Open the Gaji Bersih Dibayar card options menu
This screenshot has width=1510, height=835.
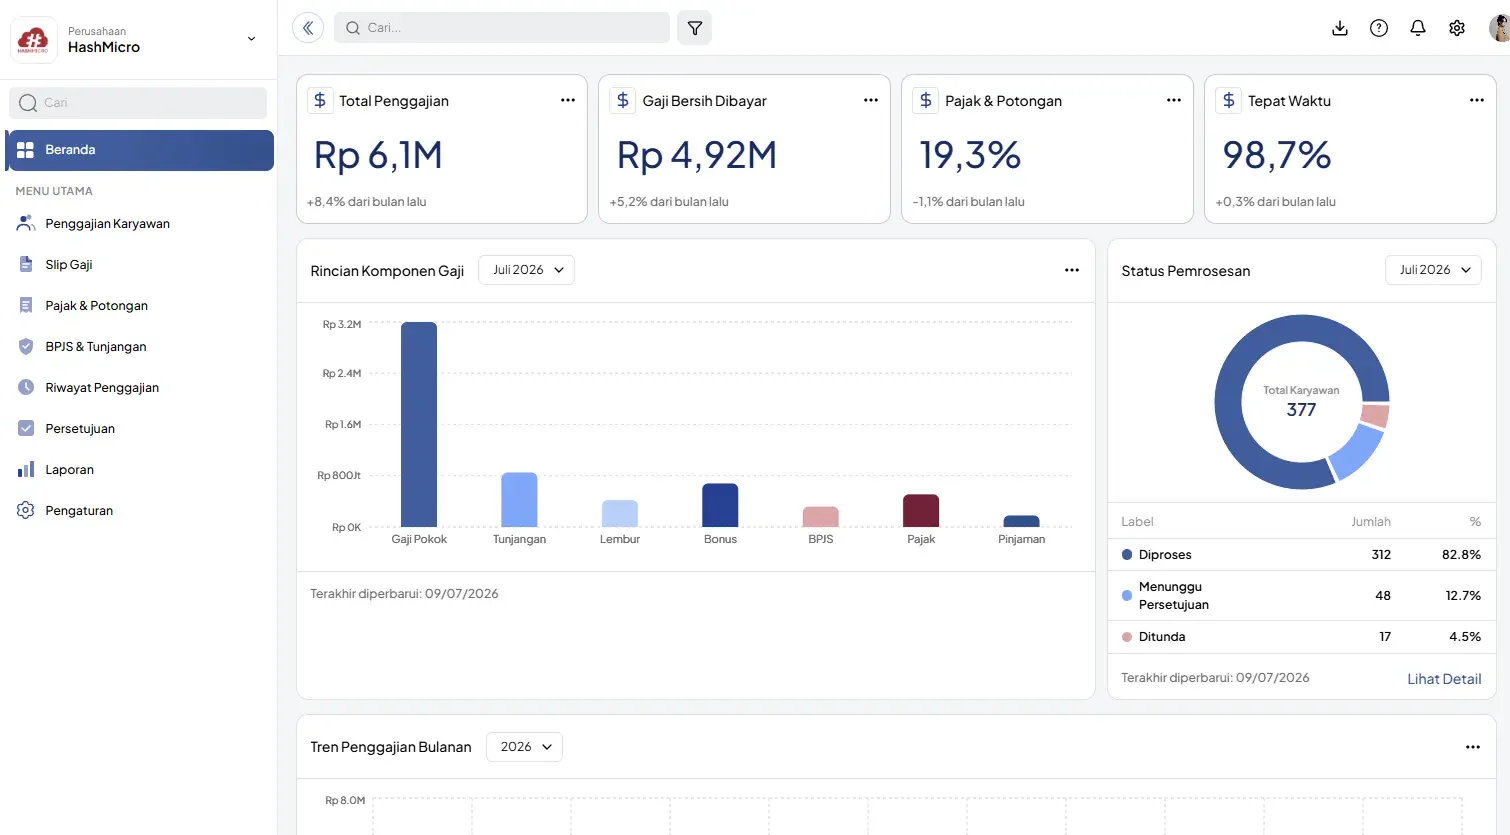871,100
